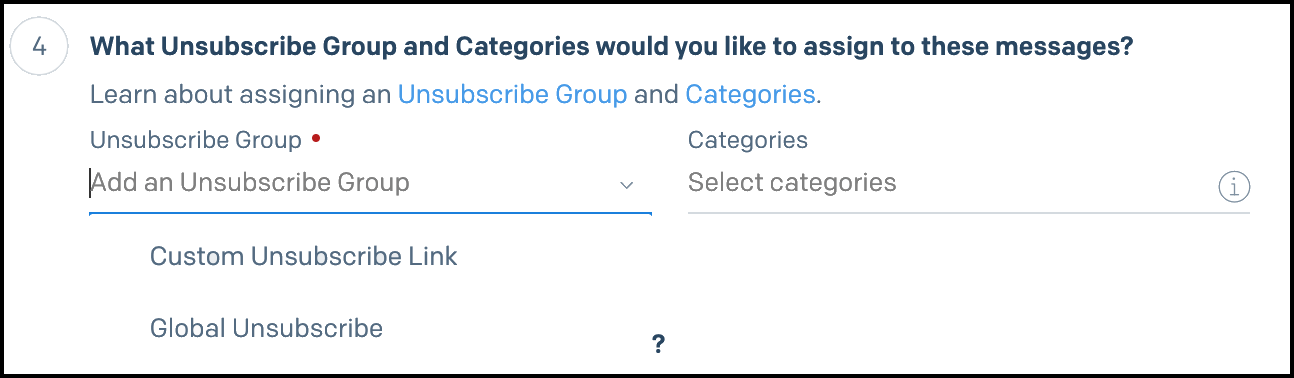This screenshot has width=1294, height=378.
Task: Click the info icon beside Select categories
Action: [1235, 186]
